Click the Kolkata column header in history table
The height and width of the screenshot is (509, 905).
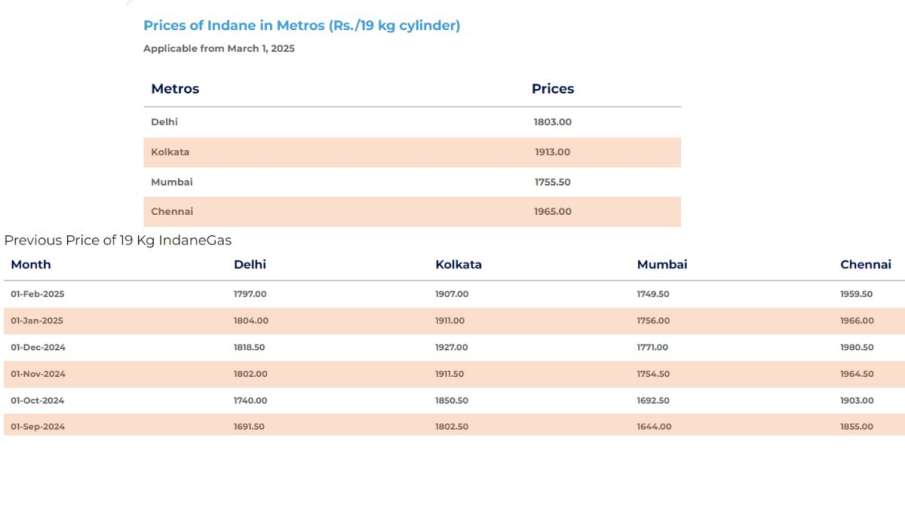[x=458, y=265]
